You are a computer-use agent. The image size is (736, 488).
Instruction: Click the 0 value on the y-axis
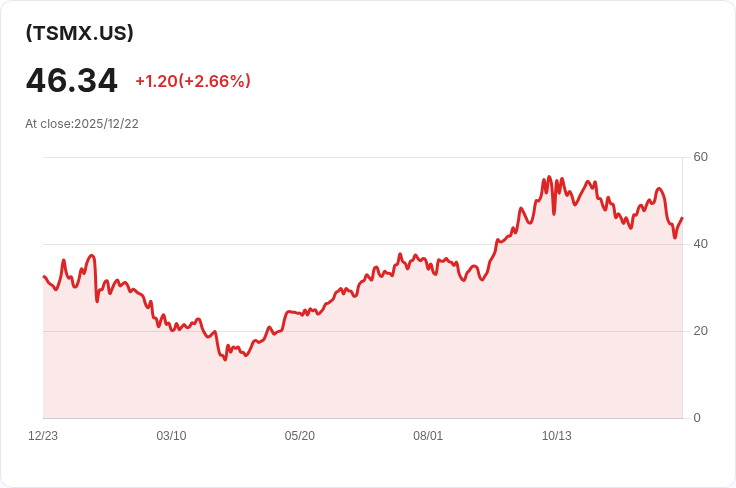pos(697,418)
